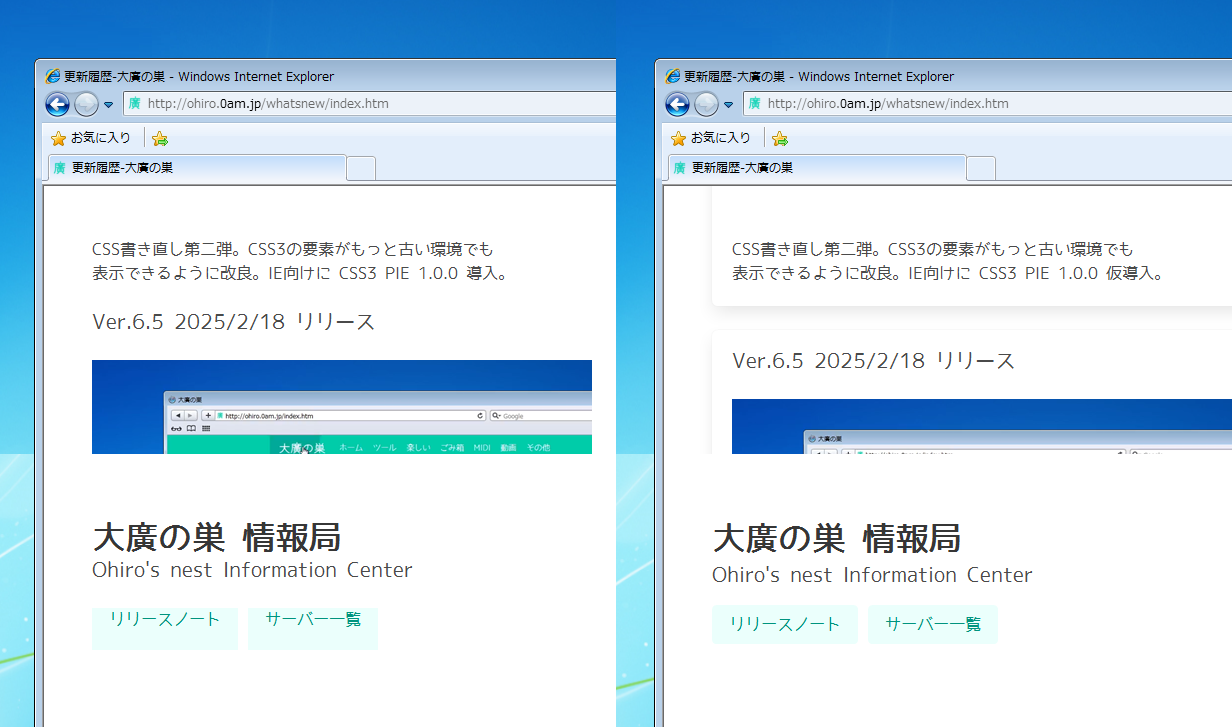Viewport: 1232px width, 727px height.
Task: Click the Back button in the right browser window
Action: (x=677, y=104)
